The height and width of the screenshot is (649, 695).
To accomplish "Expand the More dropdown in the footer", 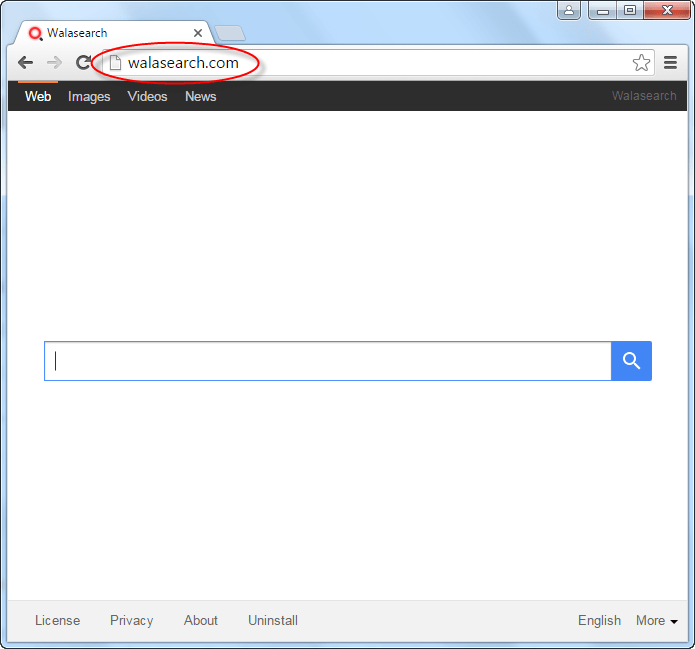I will (656, 620).
